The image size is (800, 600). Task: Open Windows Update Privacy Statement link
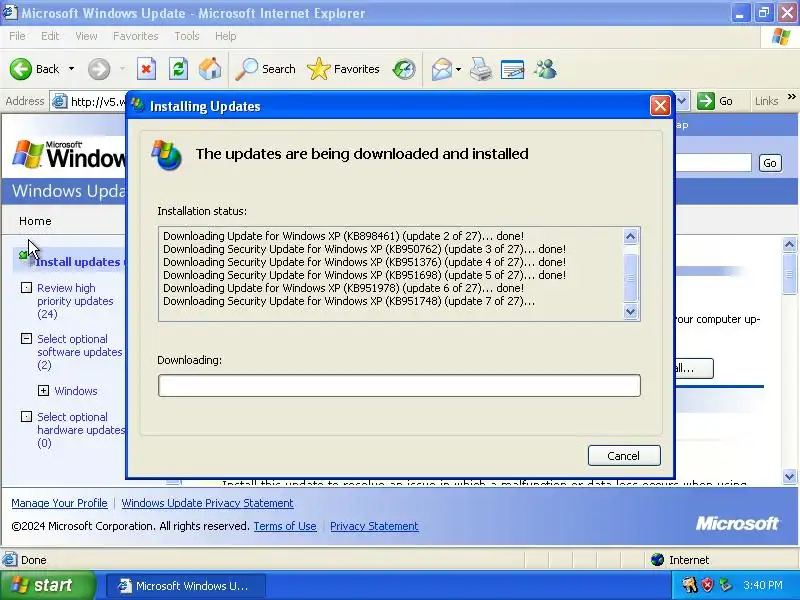[207, 503]
